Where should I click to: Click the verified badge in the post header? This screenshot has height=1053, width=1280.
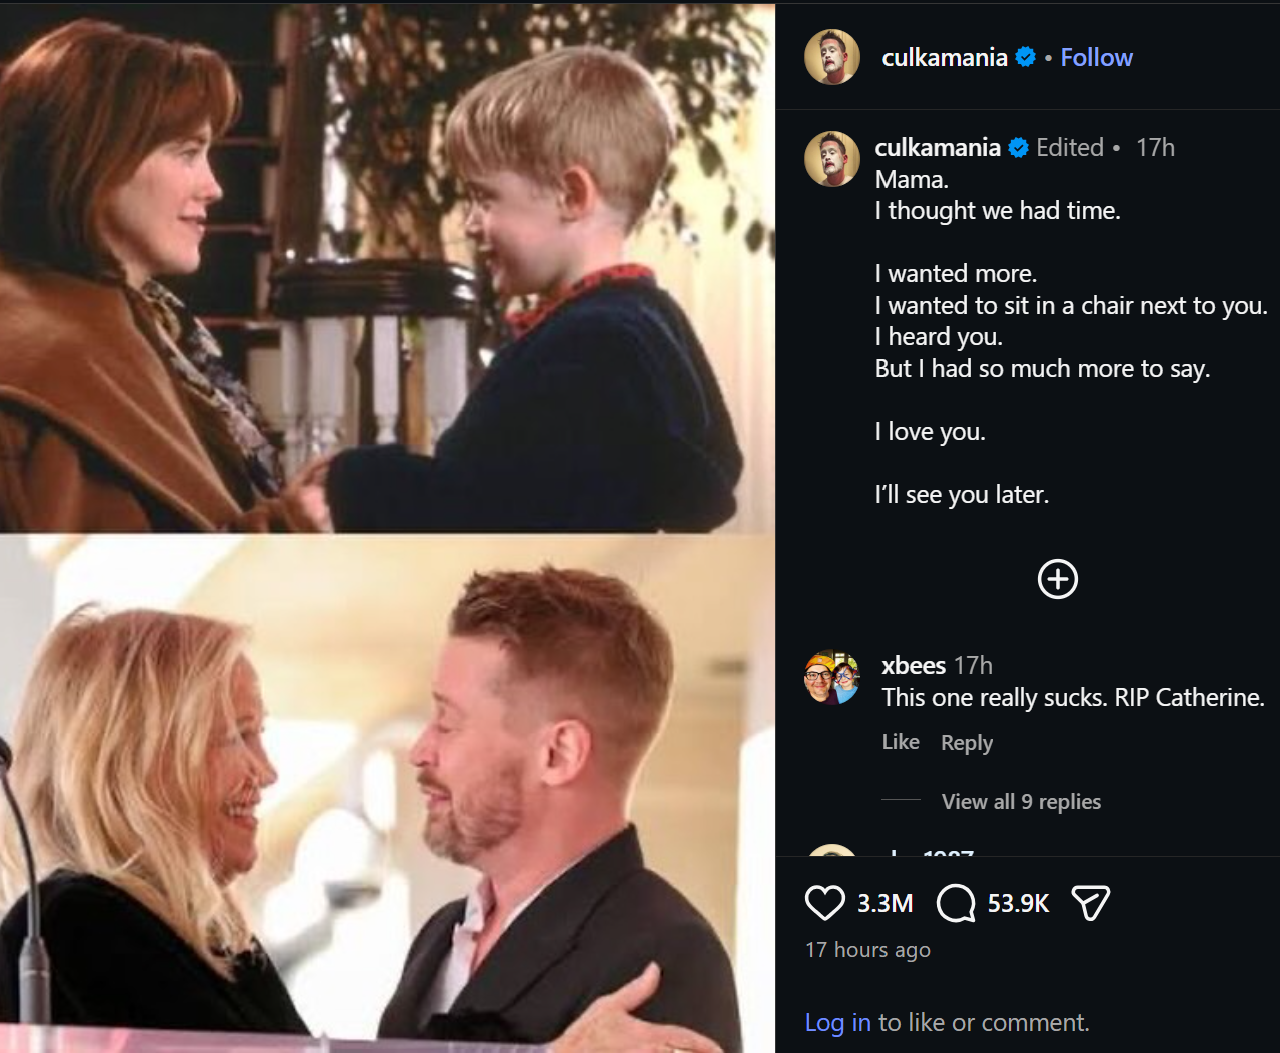(x=1025, y=58)
